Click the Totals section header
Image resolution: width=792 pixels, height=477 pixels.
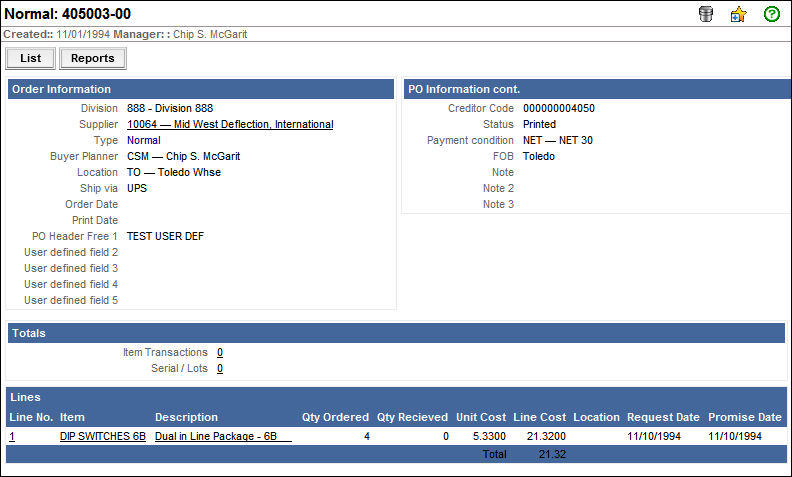[29, 333]
